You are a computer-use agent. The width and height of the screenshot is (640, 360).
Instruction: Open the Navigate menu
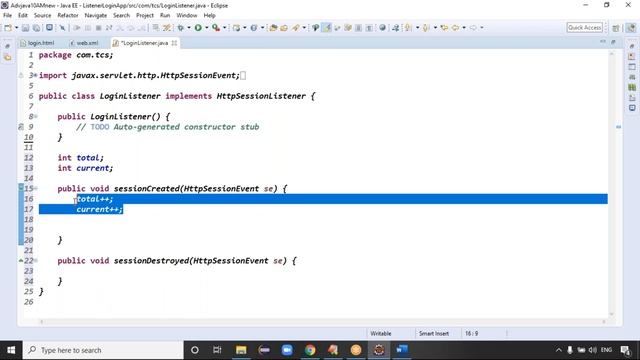point(96,16)
